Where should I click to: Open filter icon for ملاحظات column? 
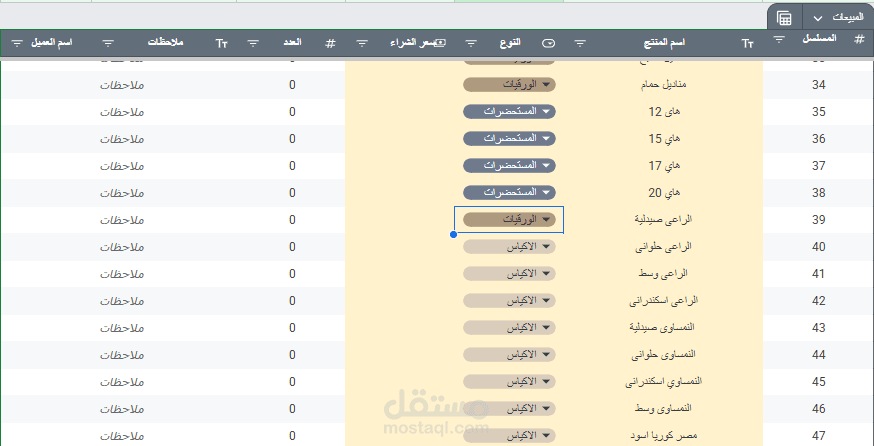[108, 43]
